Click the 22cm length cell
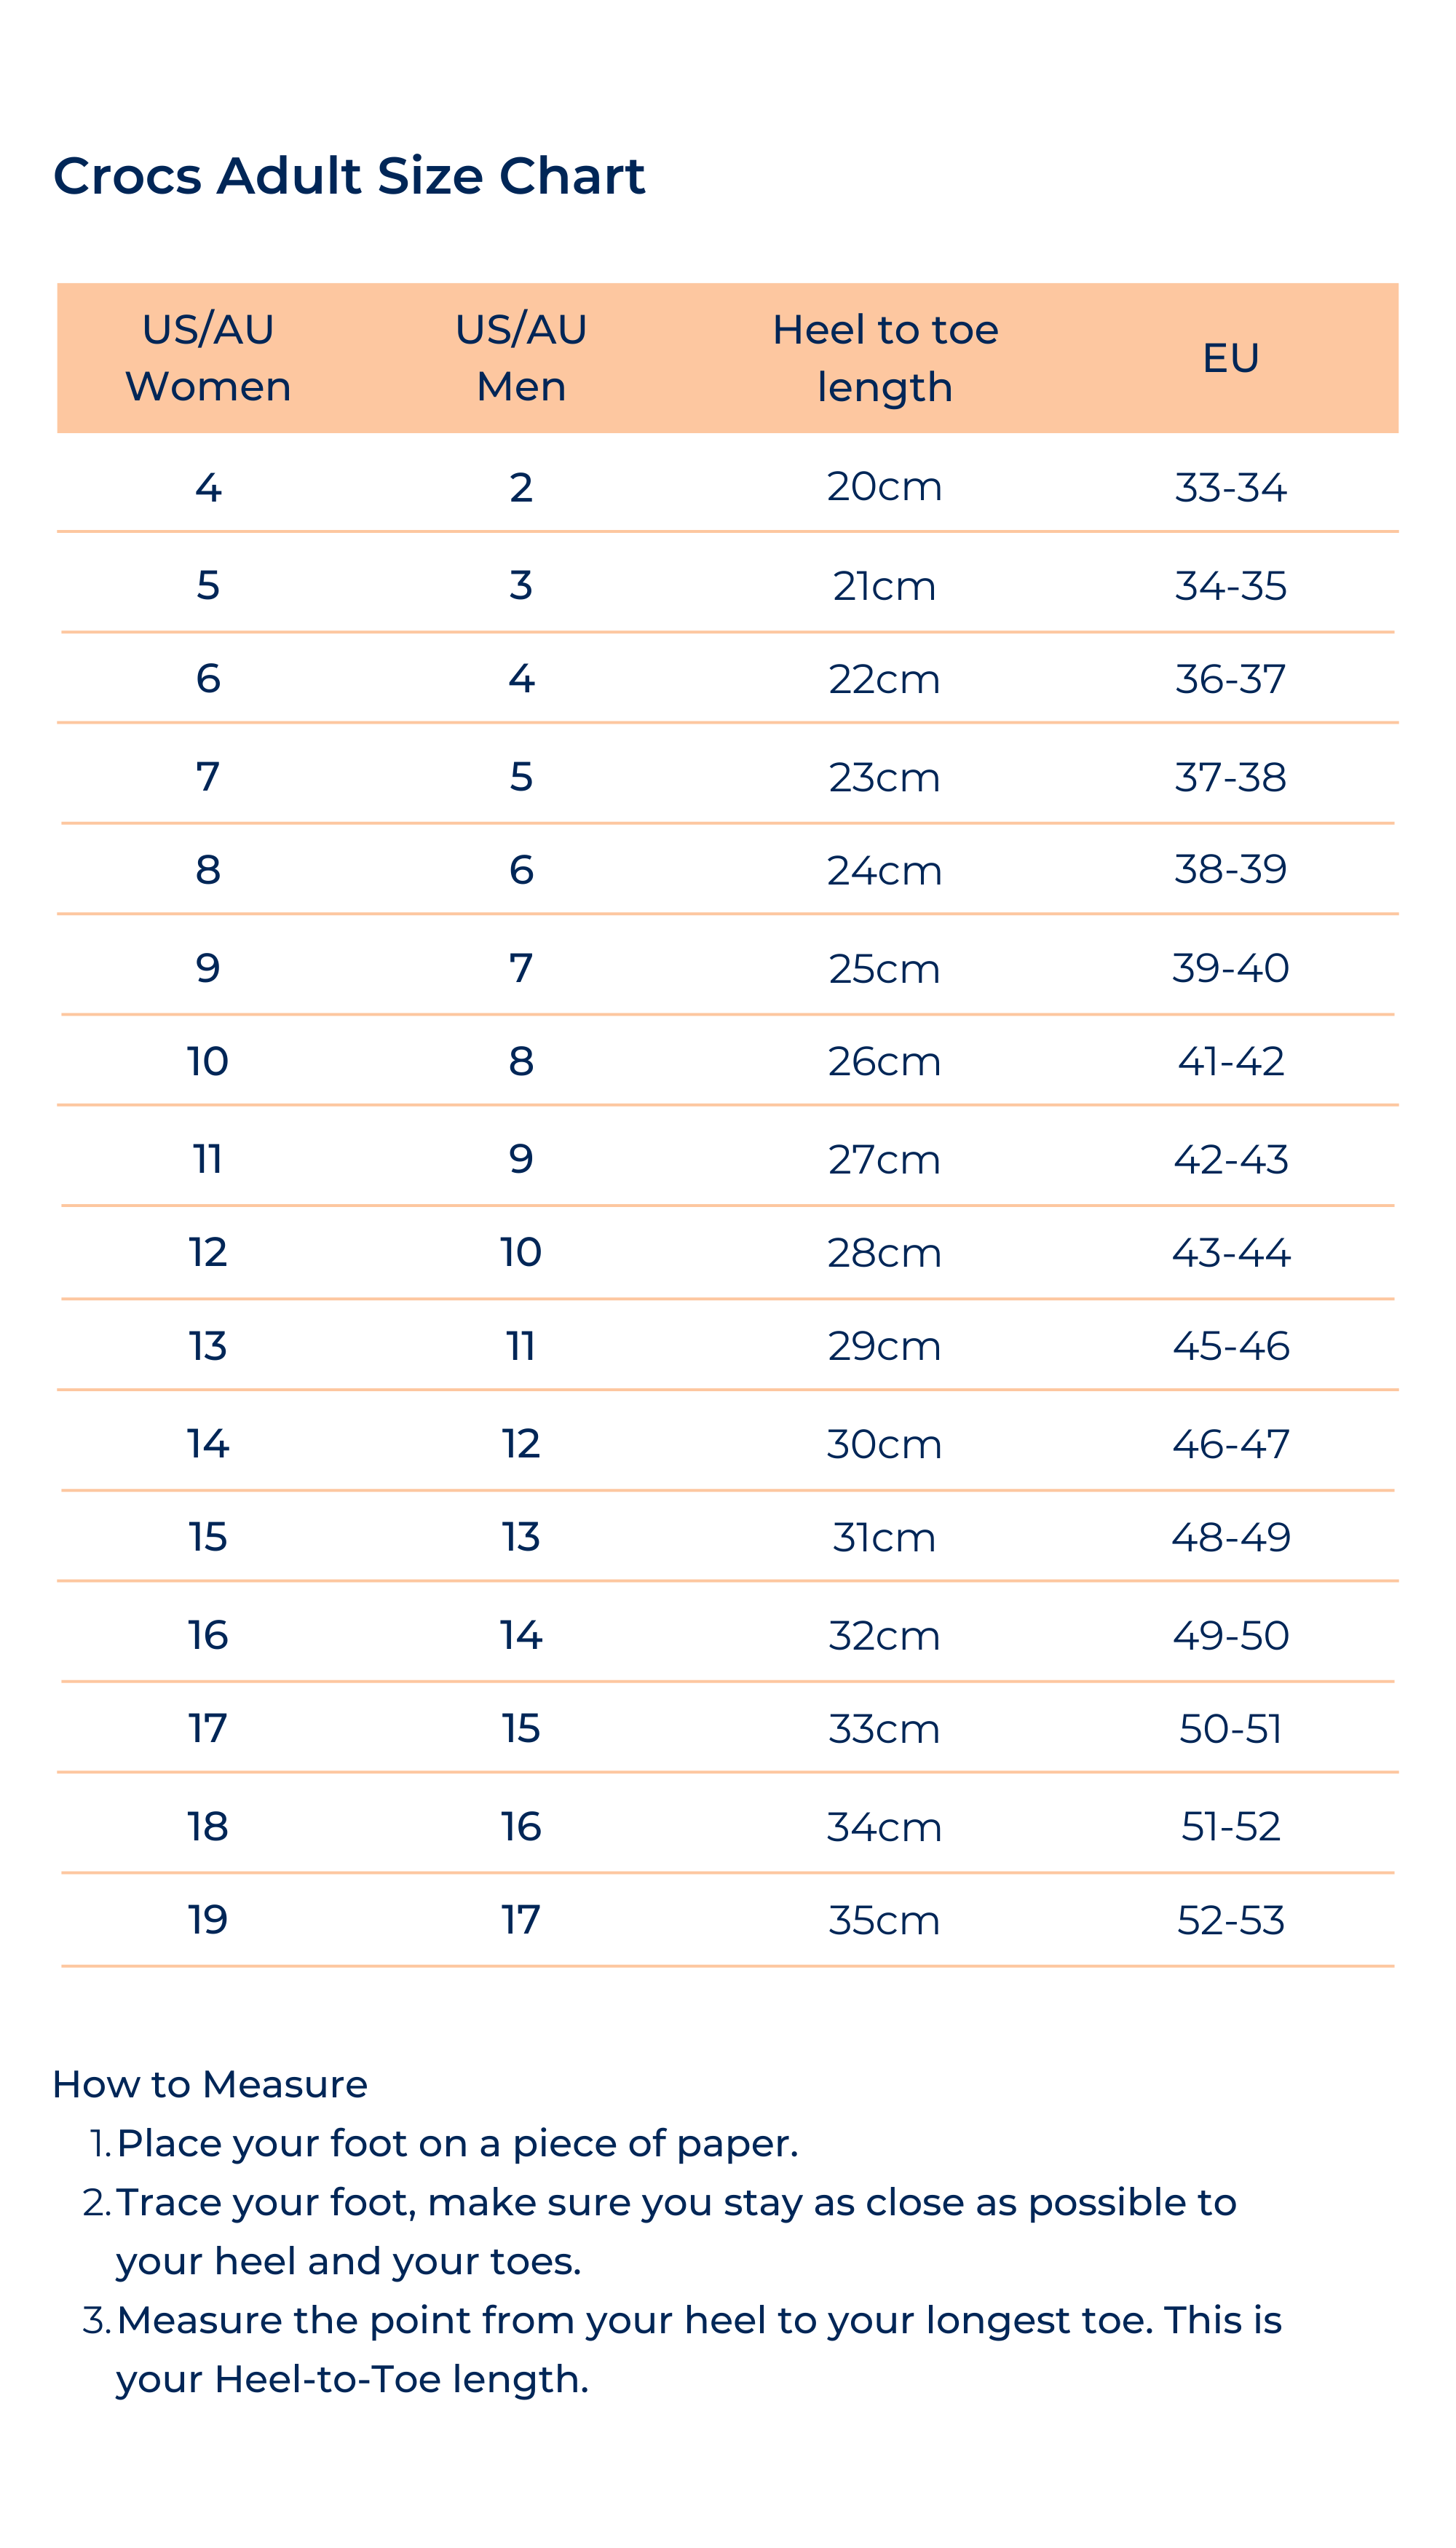 pyautogui.click(x=885, y=680)
